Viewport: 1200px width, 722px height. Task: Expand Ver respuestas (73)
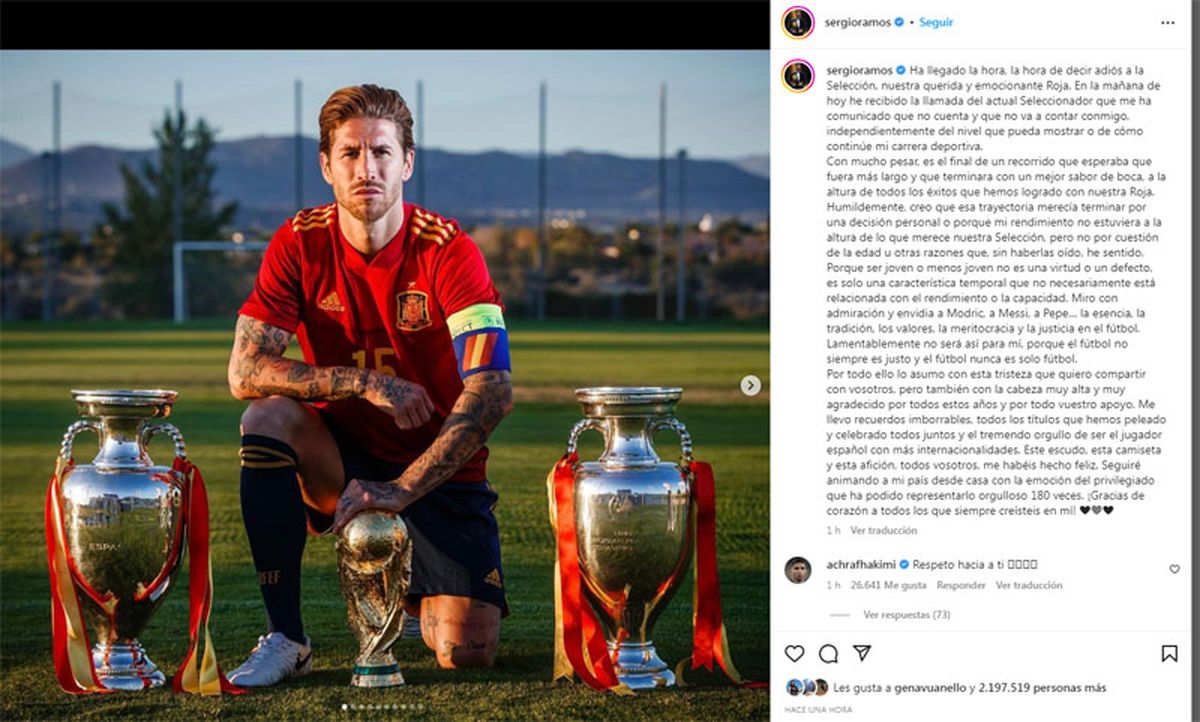tap(906, 614)
